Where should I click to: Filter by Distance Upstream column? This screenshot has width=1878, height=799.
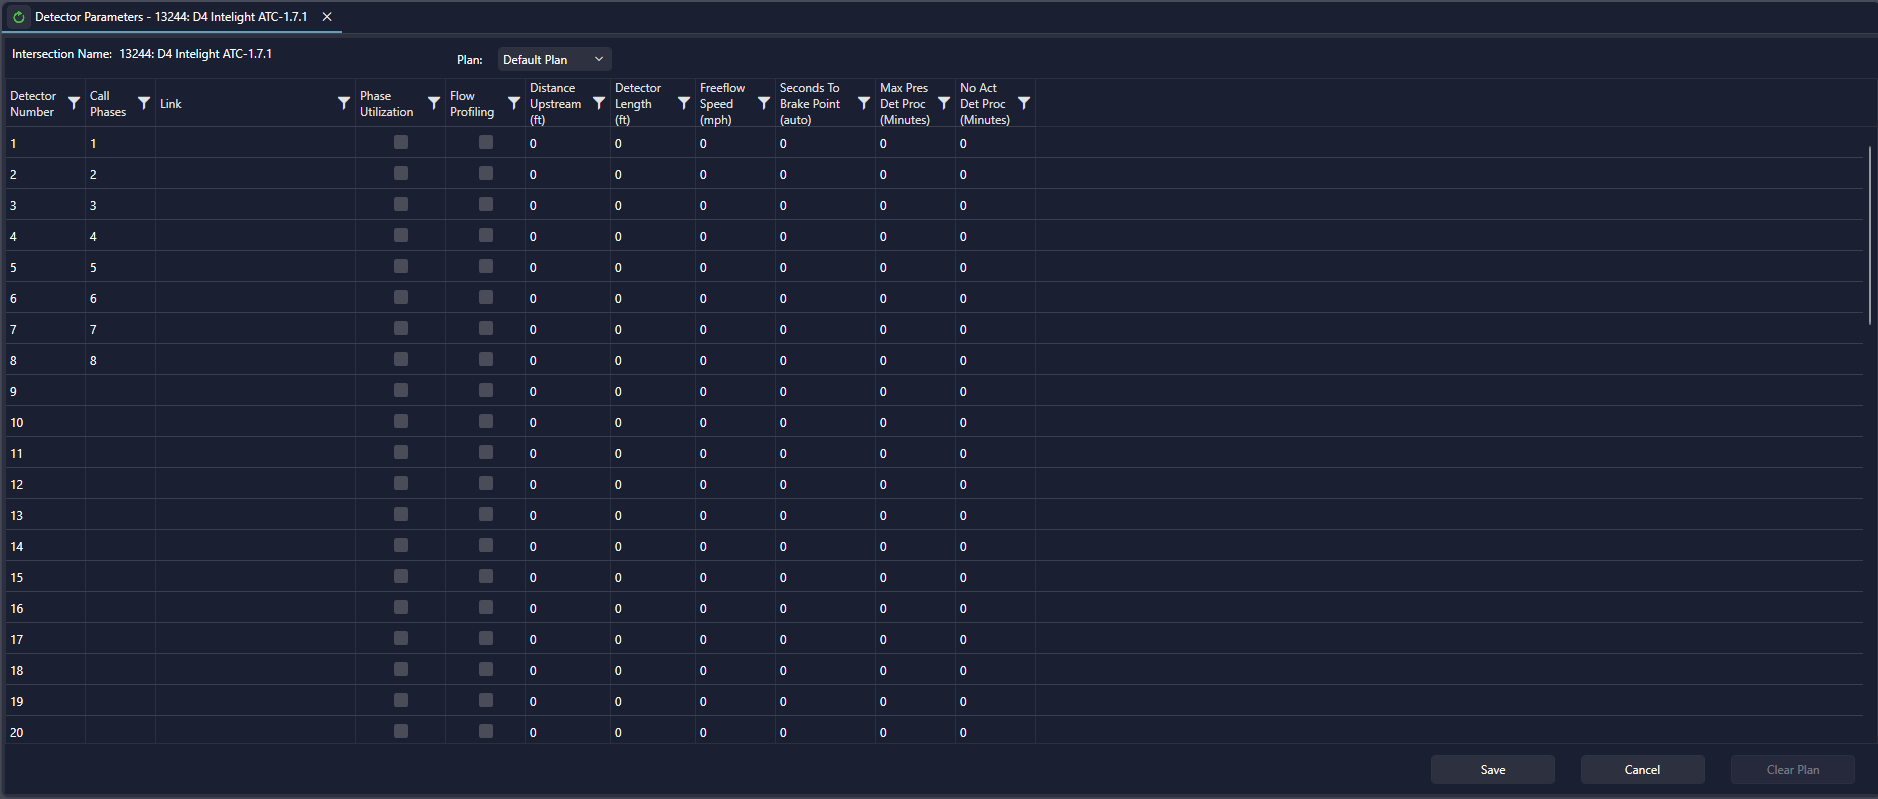click(598, 103)
